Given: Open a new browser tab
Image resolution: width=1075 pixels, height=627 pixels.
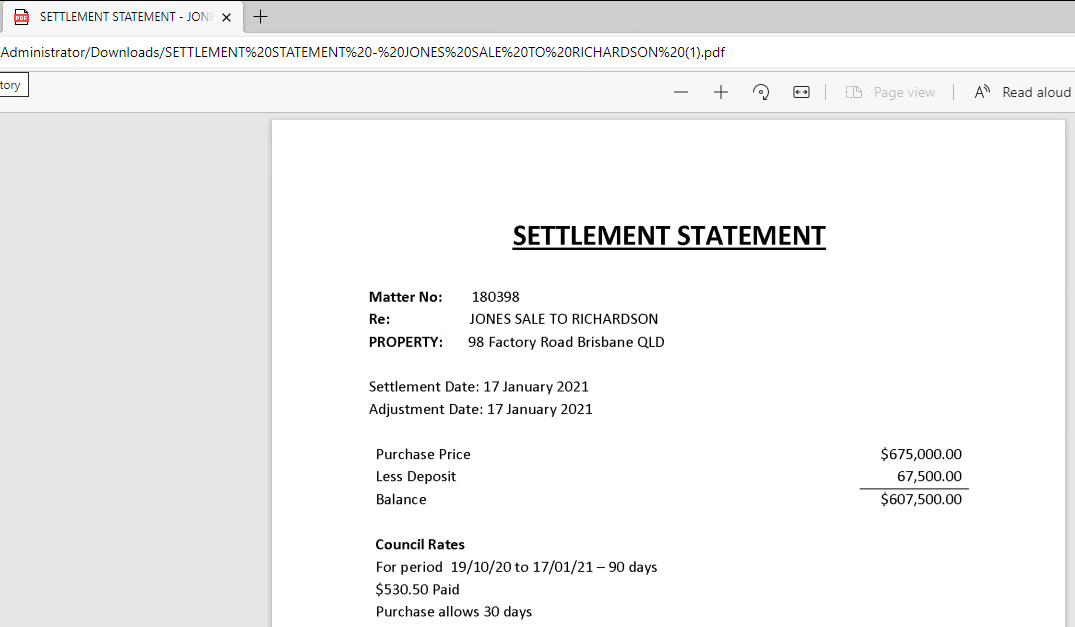Looking at the screenshot, I should coord(261,17).
